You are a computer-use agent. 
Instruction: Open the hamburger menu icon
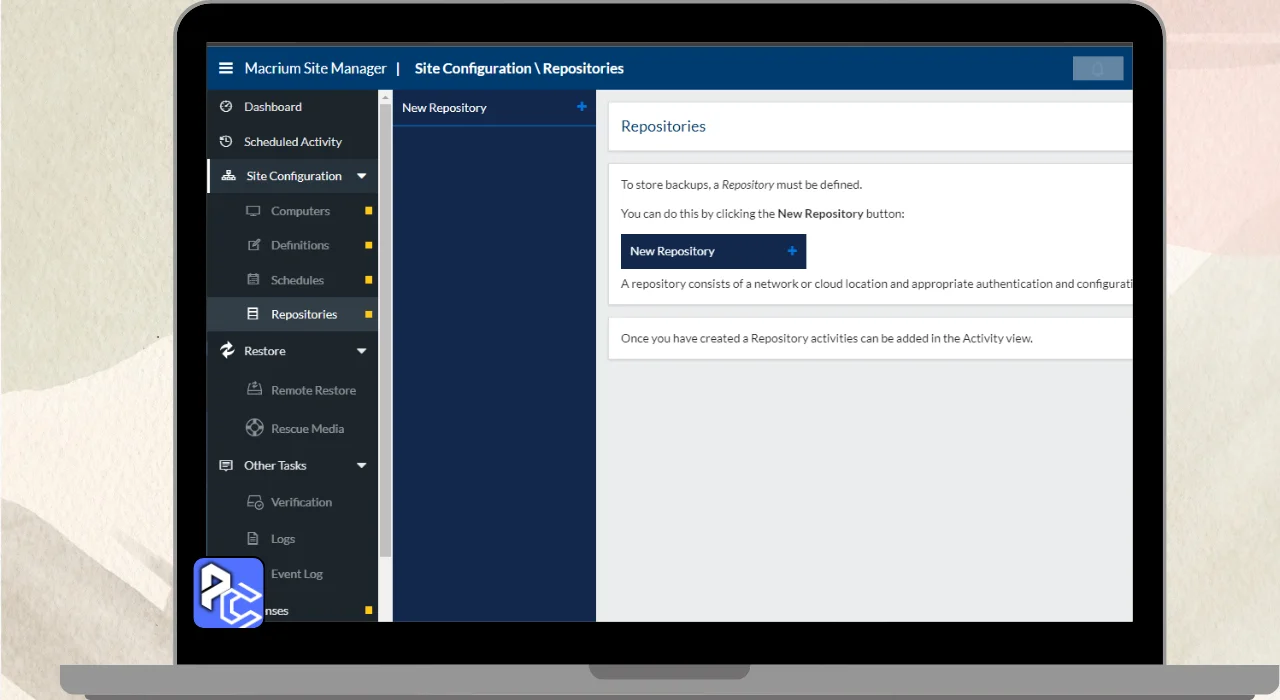coord(226,68)
